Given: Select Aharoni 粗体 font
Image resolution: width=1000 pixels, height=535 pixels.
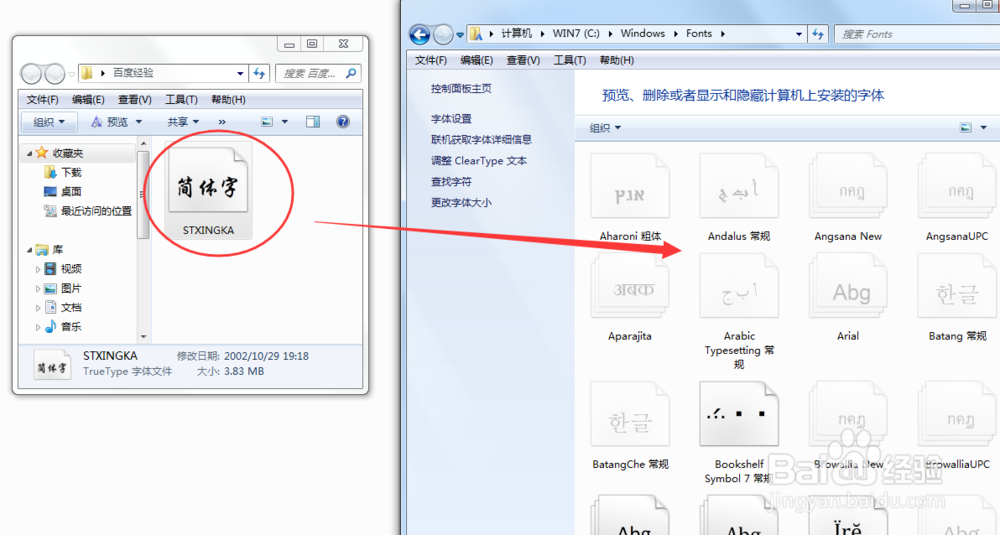Looking at the screenshot, I should tap(630, 199).
